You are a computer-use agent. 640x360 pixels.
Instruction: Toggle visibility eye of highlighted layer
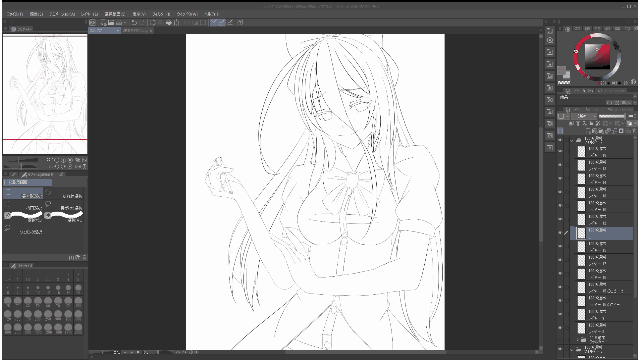[x=560, y=233]
